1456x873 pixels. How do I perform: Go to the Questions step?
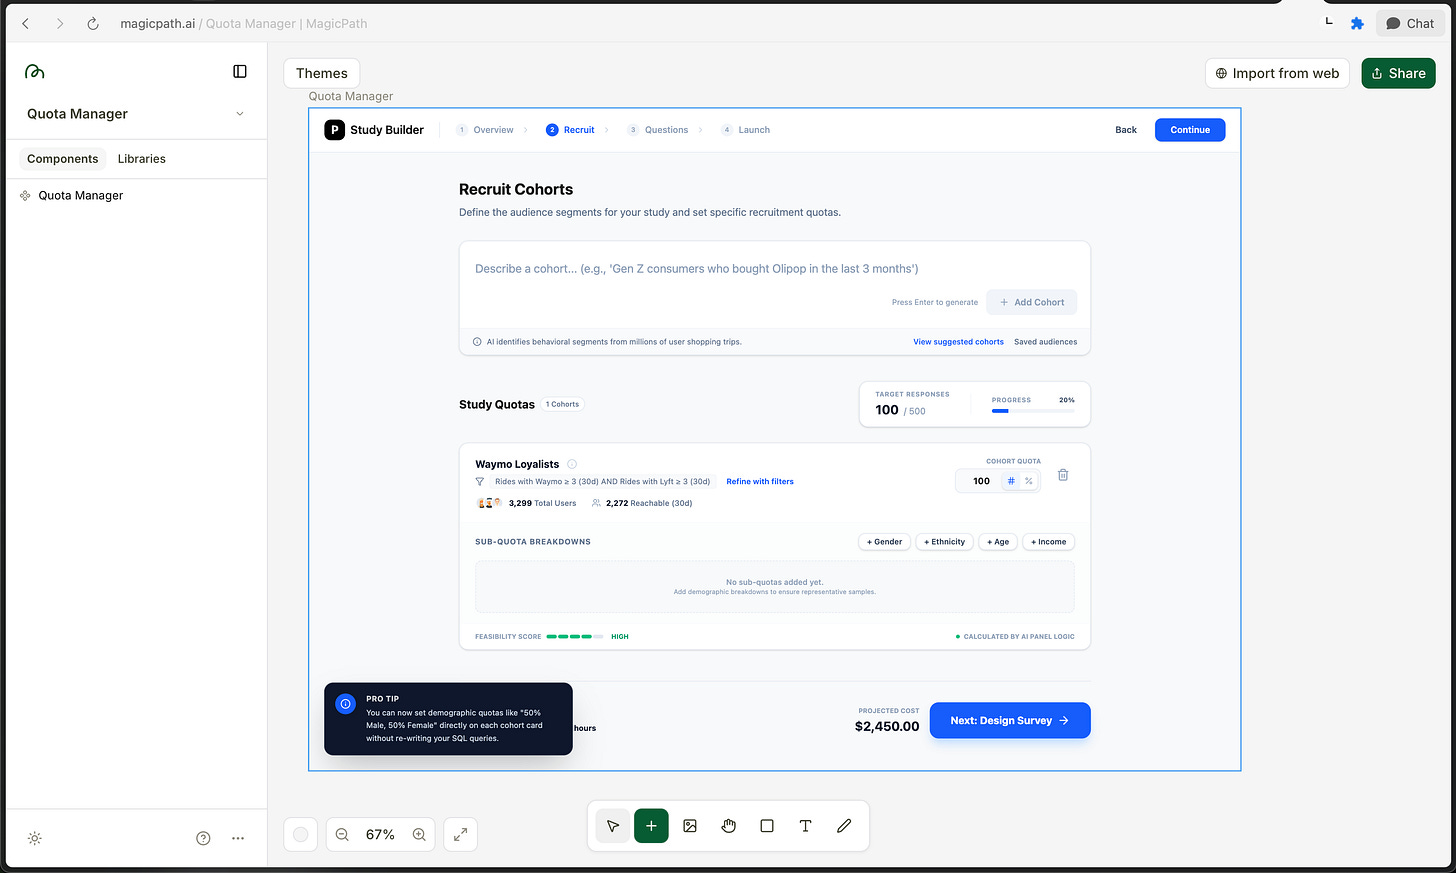coord(658,130)
